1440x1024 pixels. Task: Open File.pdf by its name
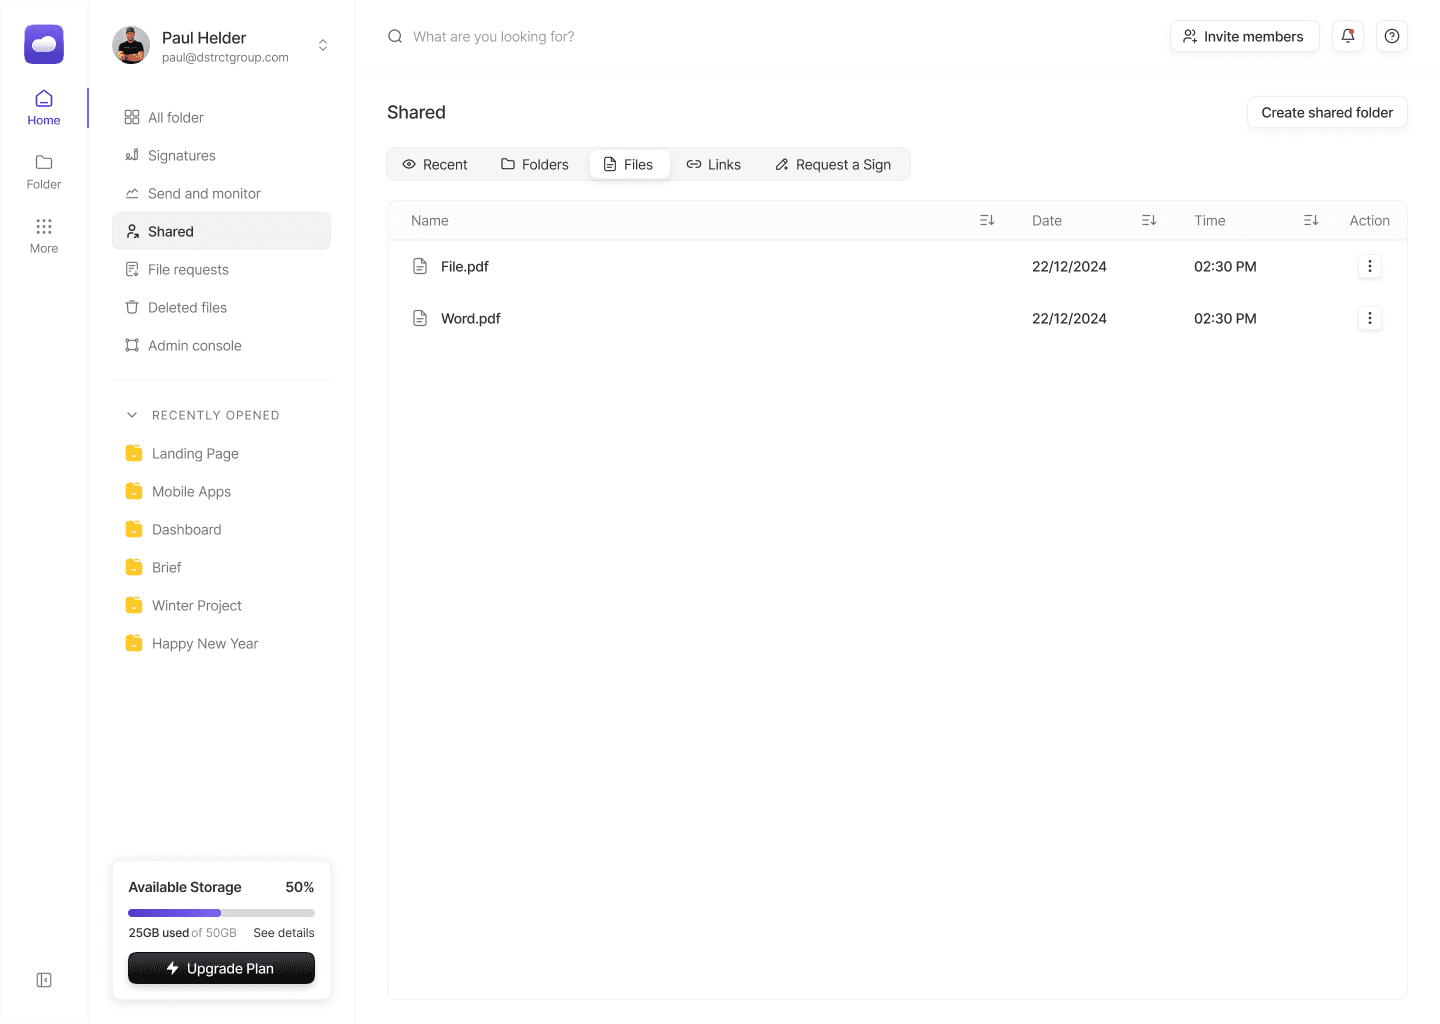coord(465,266)
